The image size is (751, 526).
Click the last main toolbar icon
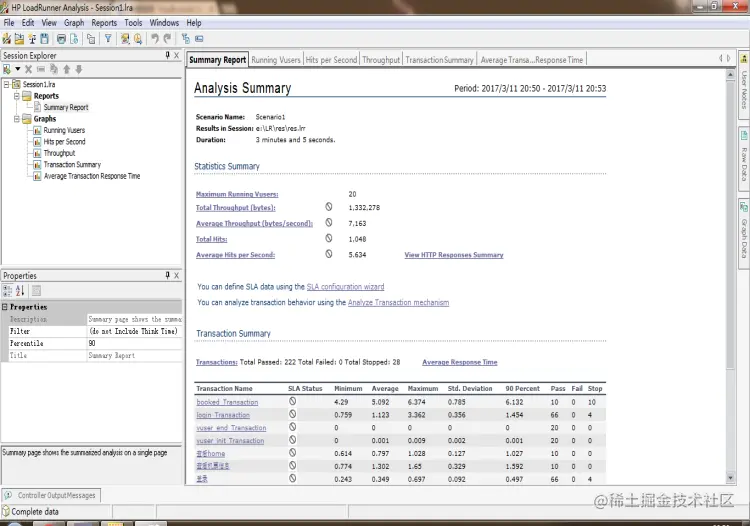[199, 39]
